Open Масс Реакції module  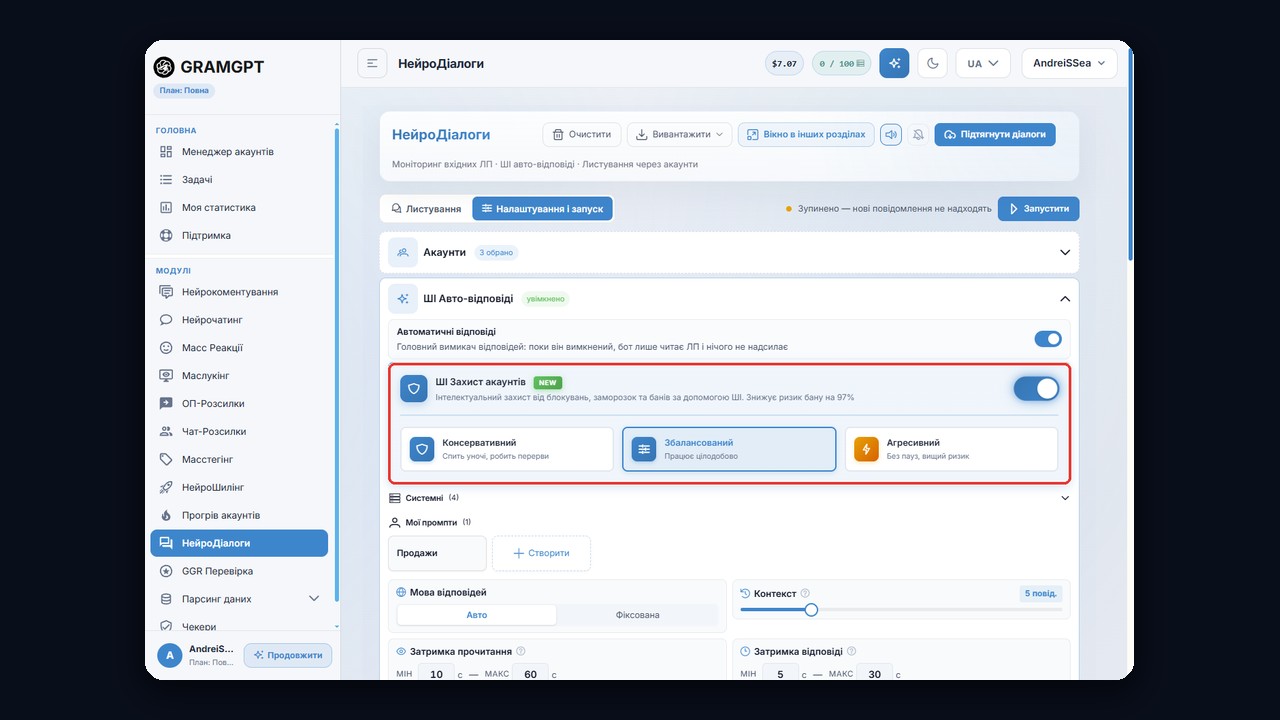click(x=240, y=348)
